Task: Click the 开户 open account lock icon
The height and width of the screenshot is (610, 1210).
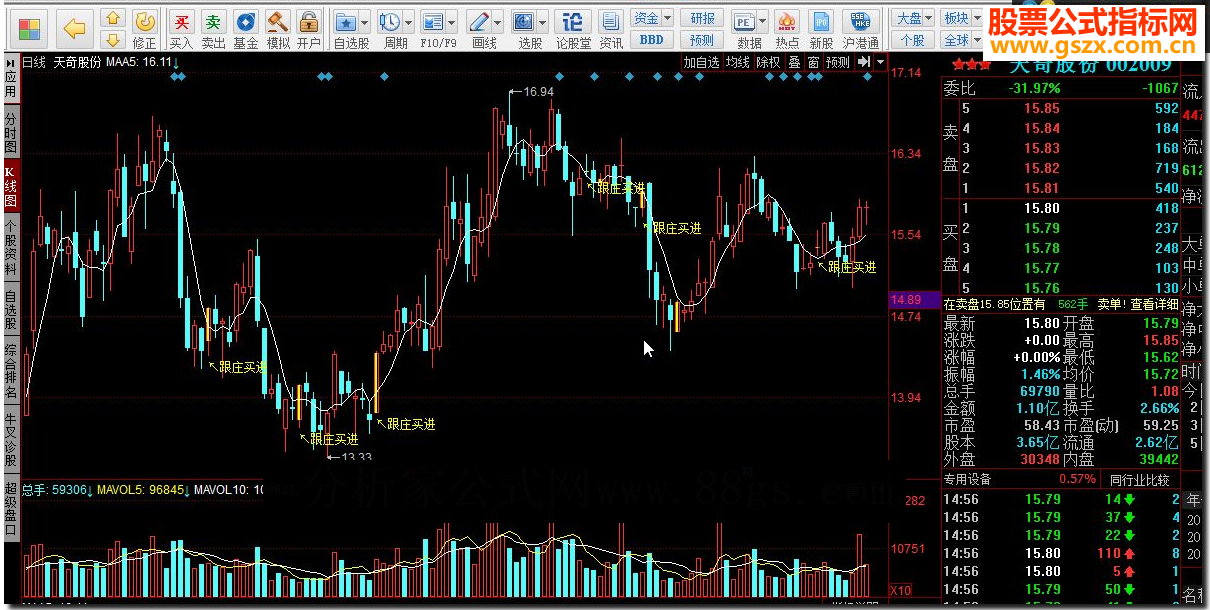Action: 309,28
